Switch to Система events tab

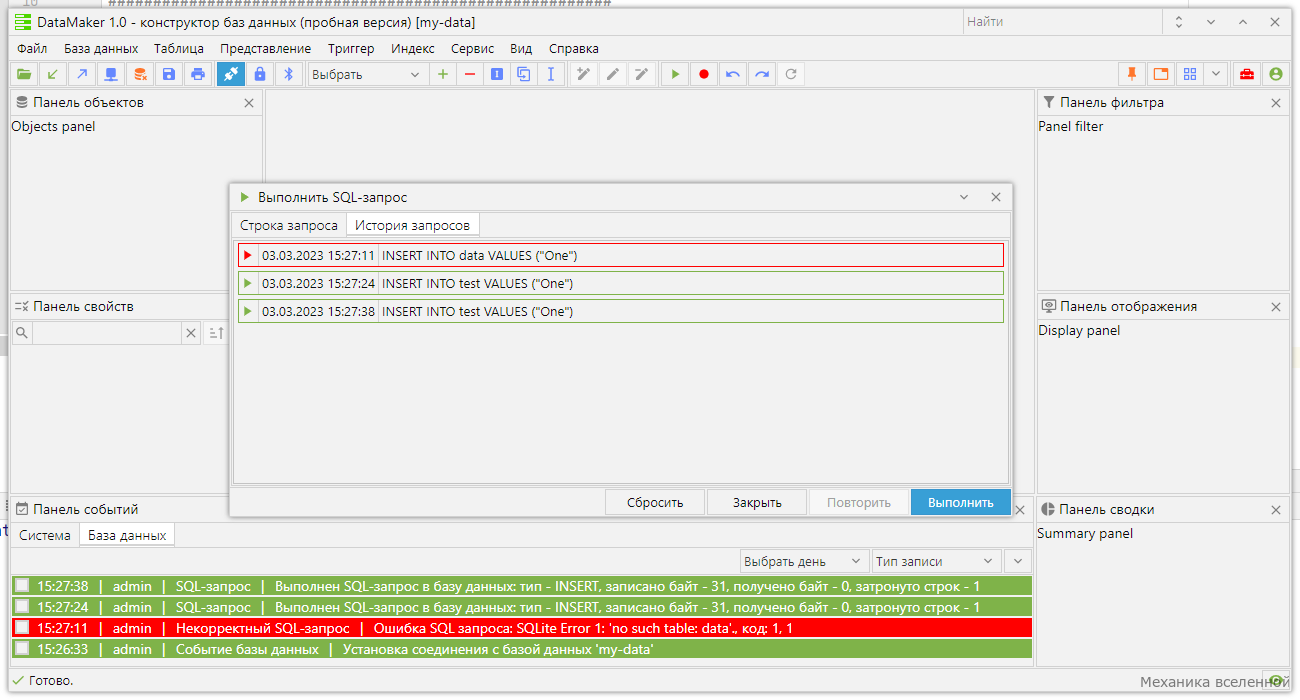[45, 535]
